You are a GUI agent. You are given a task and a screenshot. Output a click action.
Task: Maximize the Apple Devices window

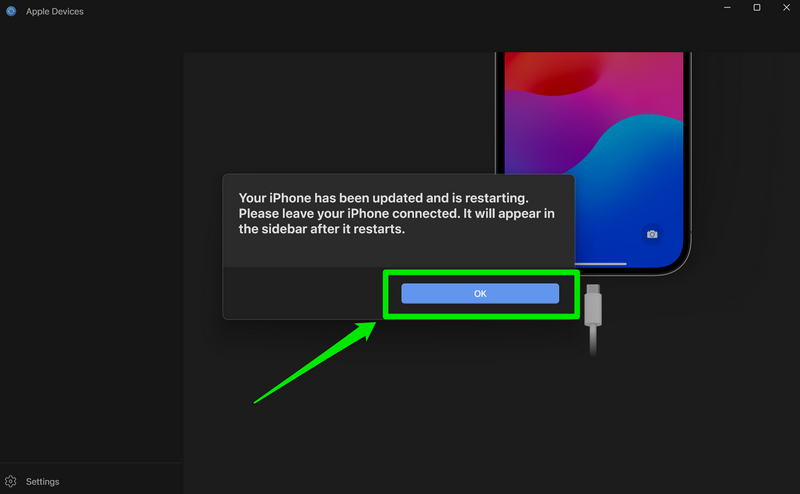coord(757,8)
